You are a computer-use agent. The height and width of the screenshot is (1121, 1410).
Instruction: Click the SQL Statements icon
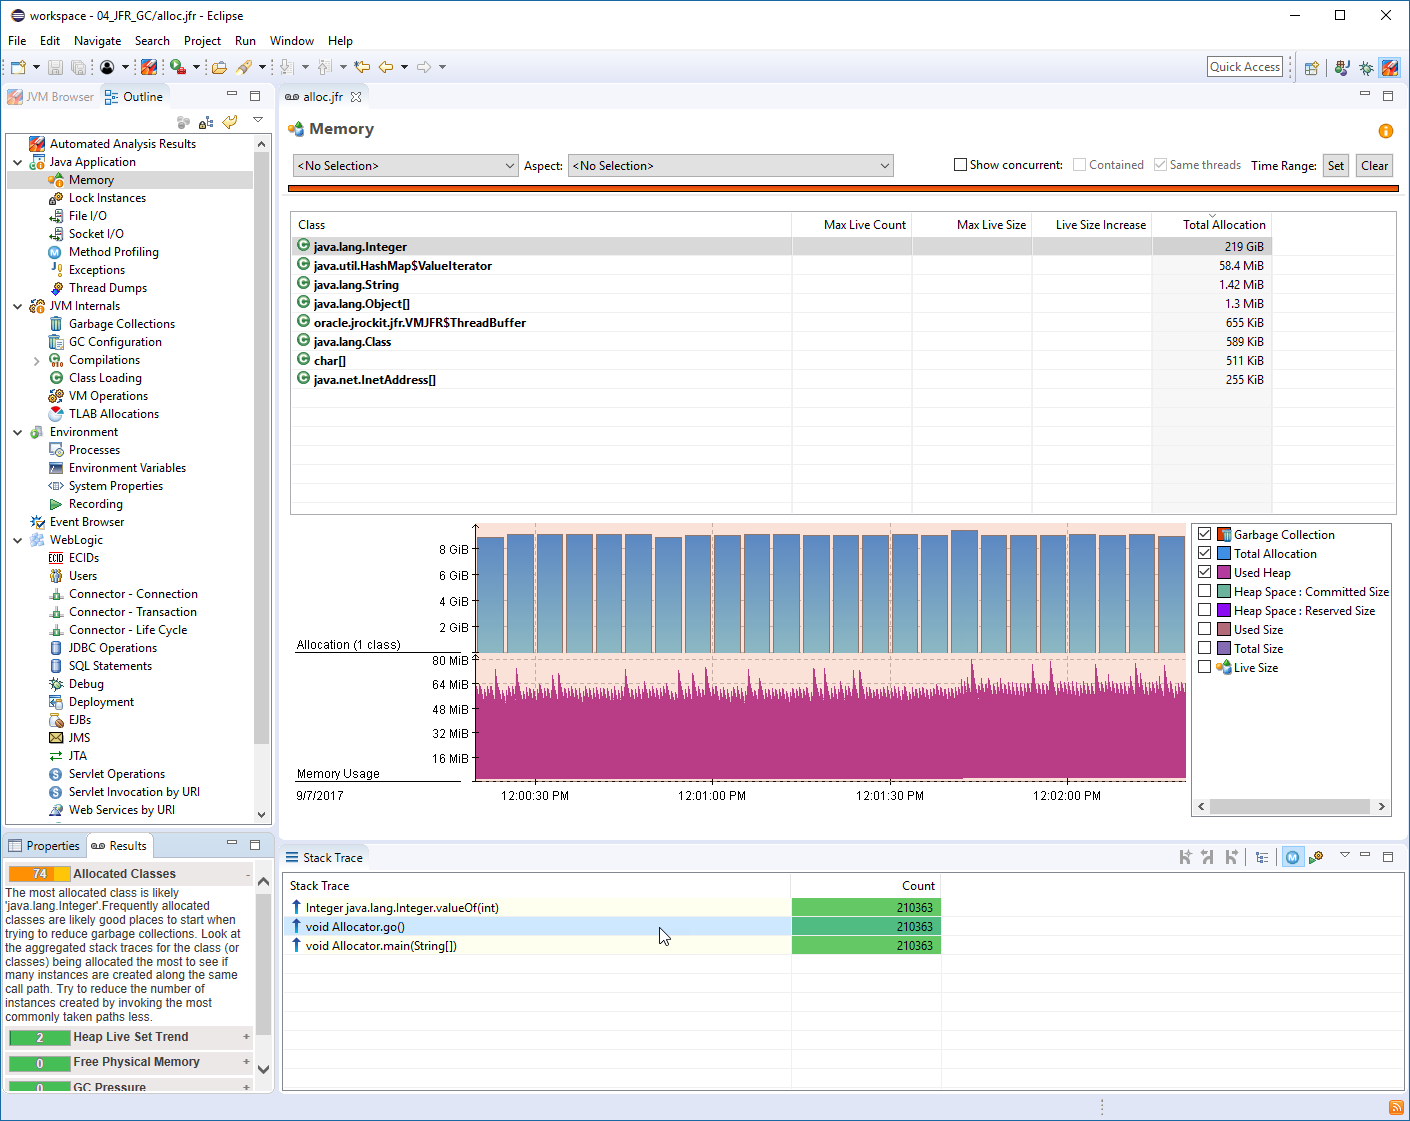56,666
